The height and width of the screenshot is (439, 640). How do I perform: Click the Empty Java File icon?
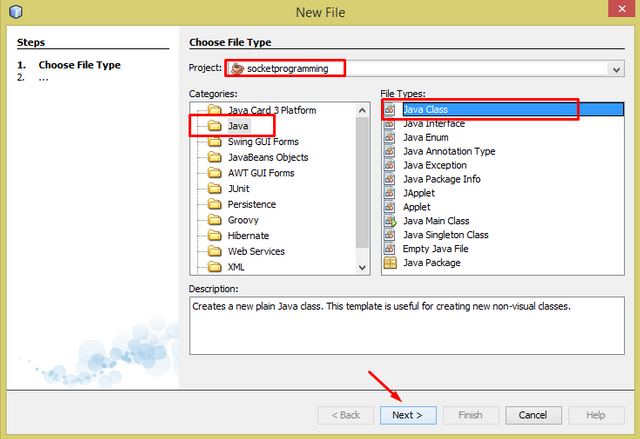[x=389, y=248]
